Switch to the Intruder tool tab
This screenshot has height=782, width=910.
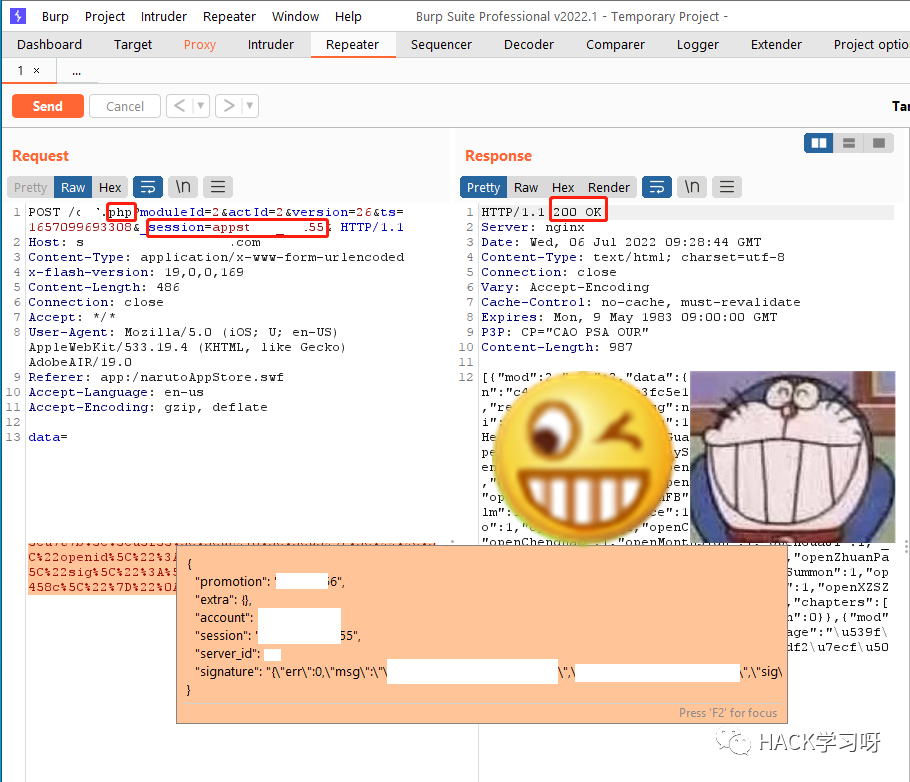270,45
